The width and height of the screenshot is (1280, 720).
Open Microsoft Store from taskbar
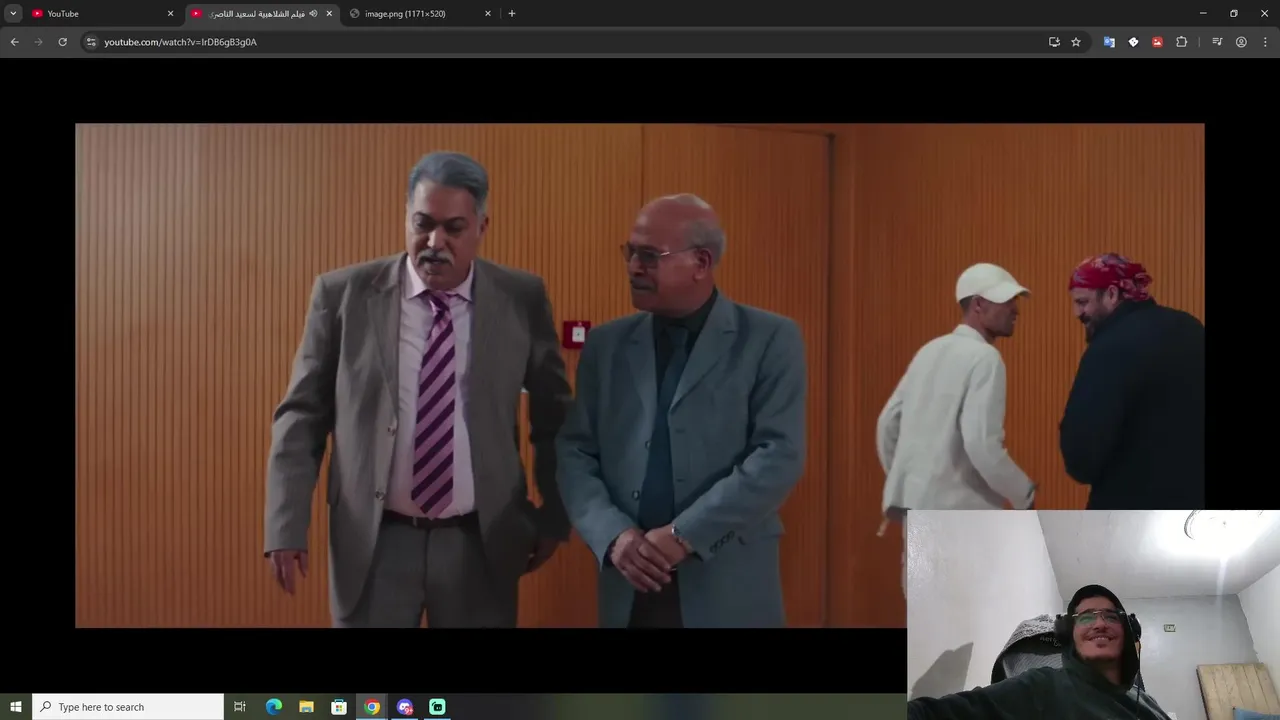339,707
